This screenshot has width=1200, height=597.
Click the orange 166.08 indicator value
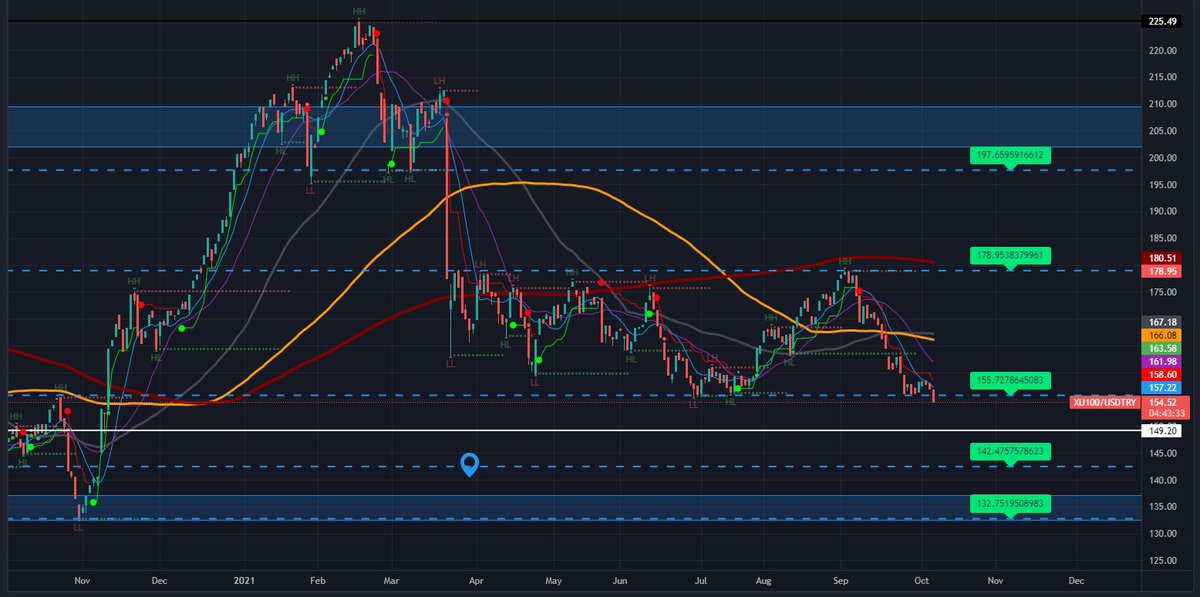[1163, 335]
